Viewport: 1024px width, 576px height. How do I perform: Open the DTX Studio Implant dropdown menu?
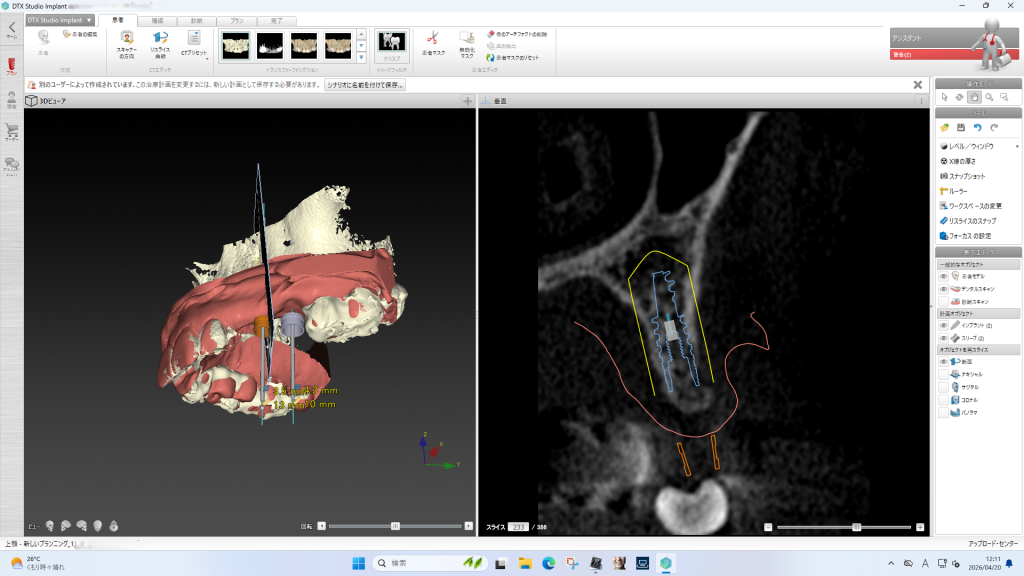61,20
